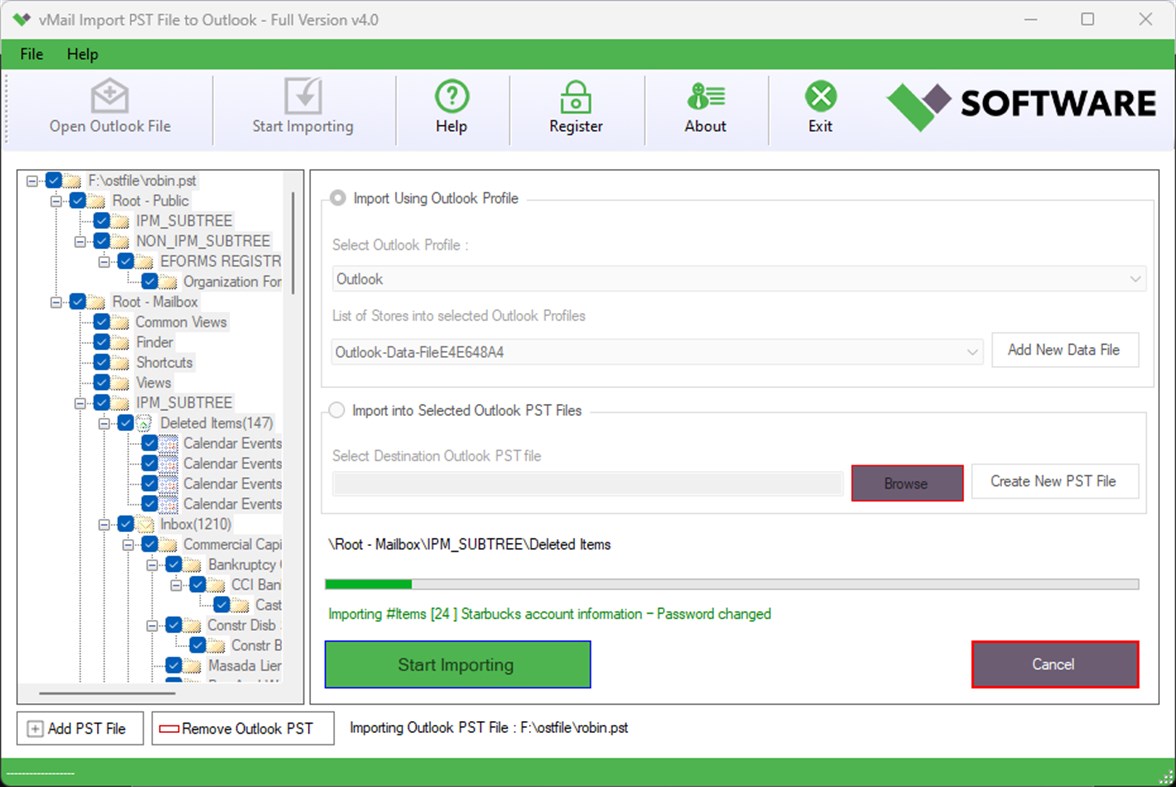1176x787 pixels.
Task: Open the Help menu
Action: tap(83, 54)
